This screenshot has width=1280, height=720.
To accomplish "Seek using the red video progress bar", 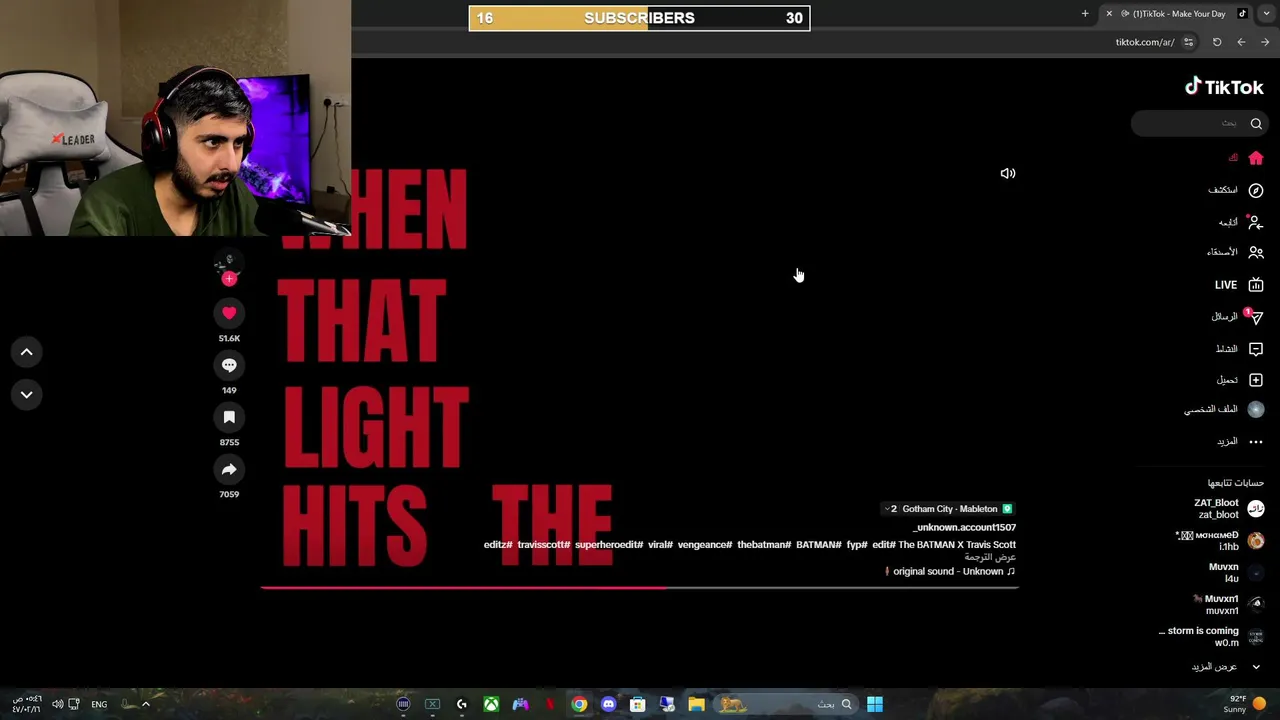I will 640,587.
